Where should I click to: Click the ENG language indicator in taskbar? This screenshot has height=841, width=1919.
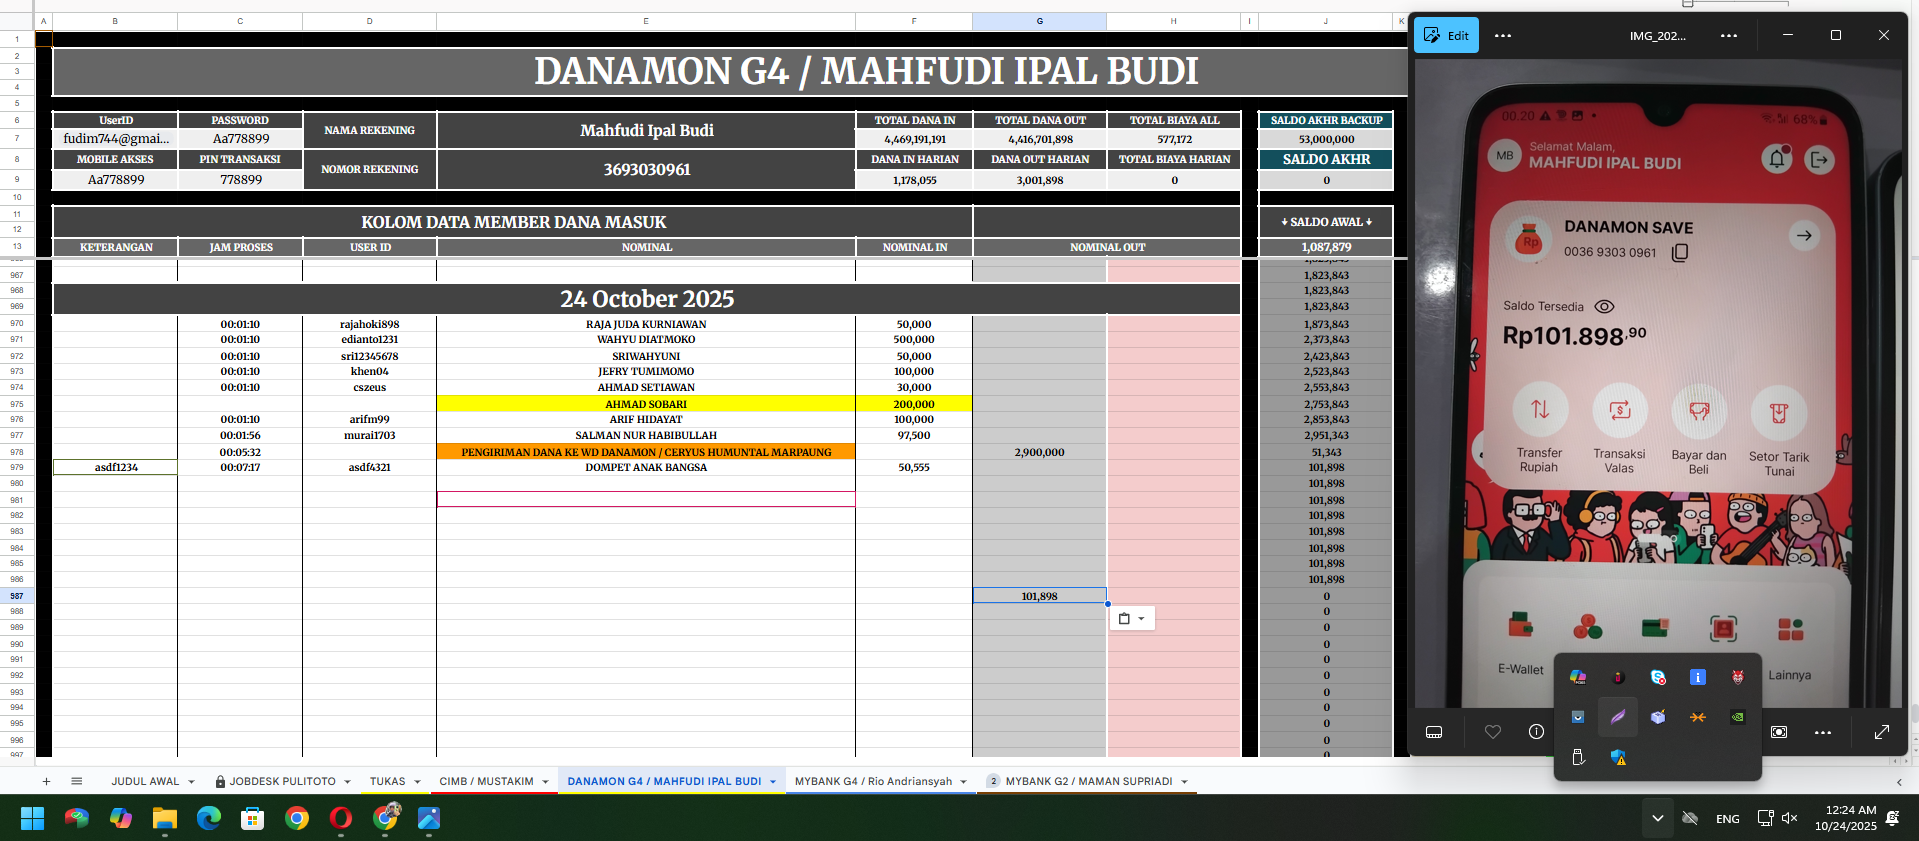(x=1728, y=818)
